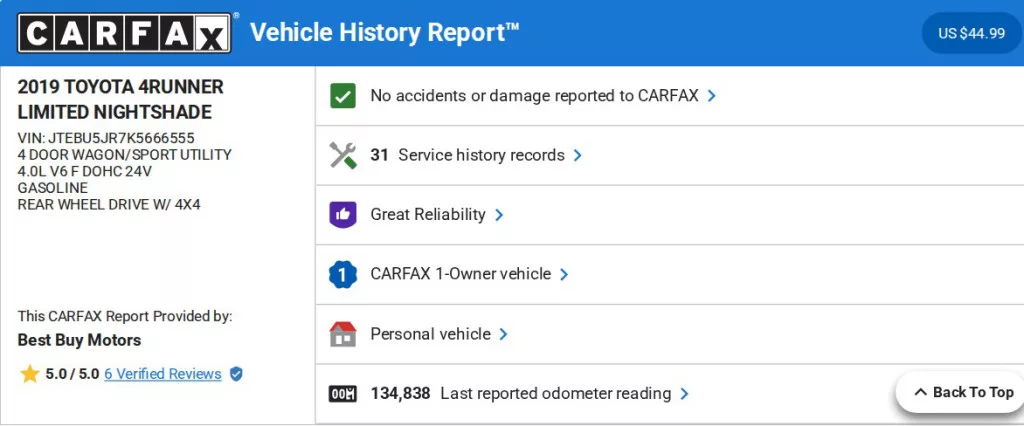
Task: Click the green no-accidents checkmark icon
Action: click(343, 96)
